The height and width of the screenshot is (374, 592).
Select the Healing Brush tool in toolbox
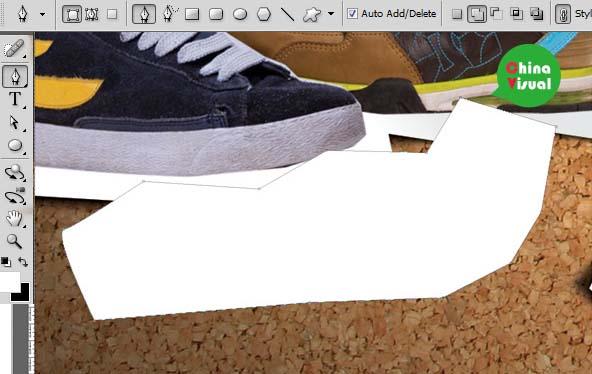coord(14,49)
